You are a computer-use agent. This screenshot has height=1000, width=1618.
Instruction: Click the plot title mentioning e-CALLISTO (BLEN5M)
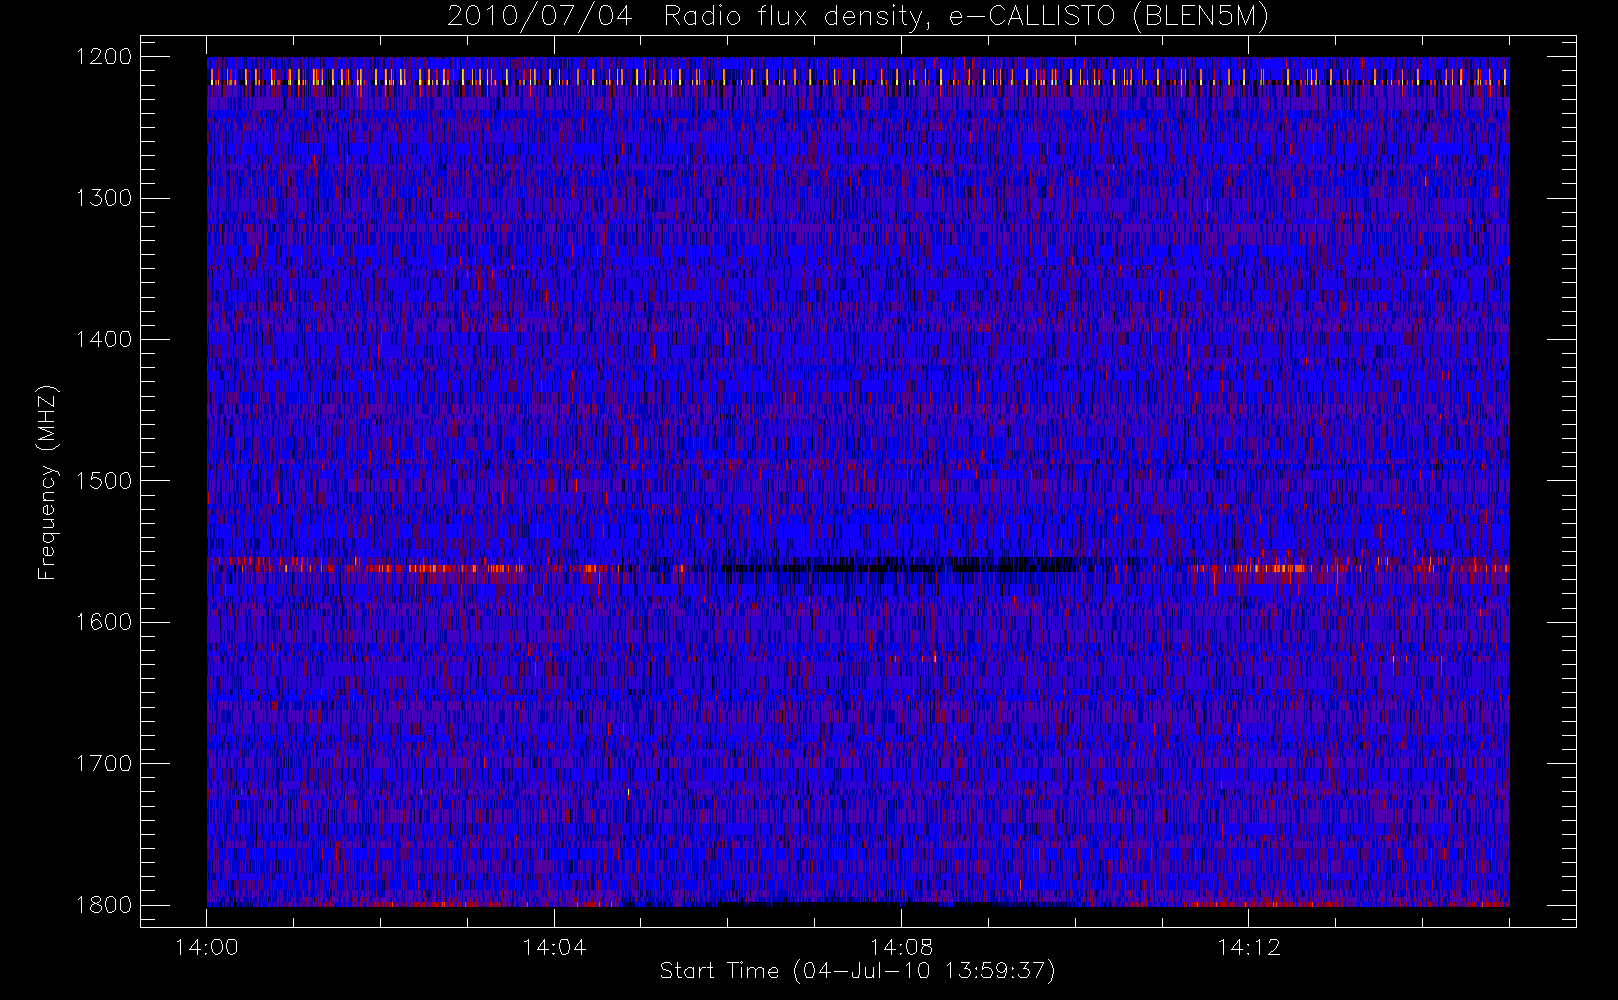857,17
